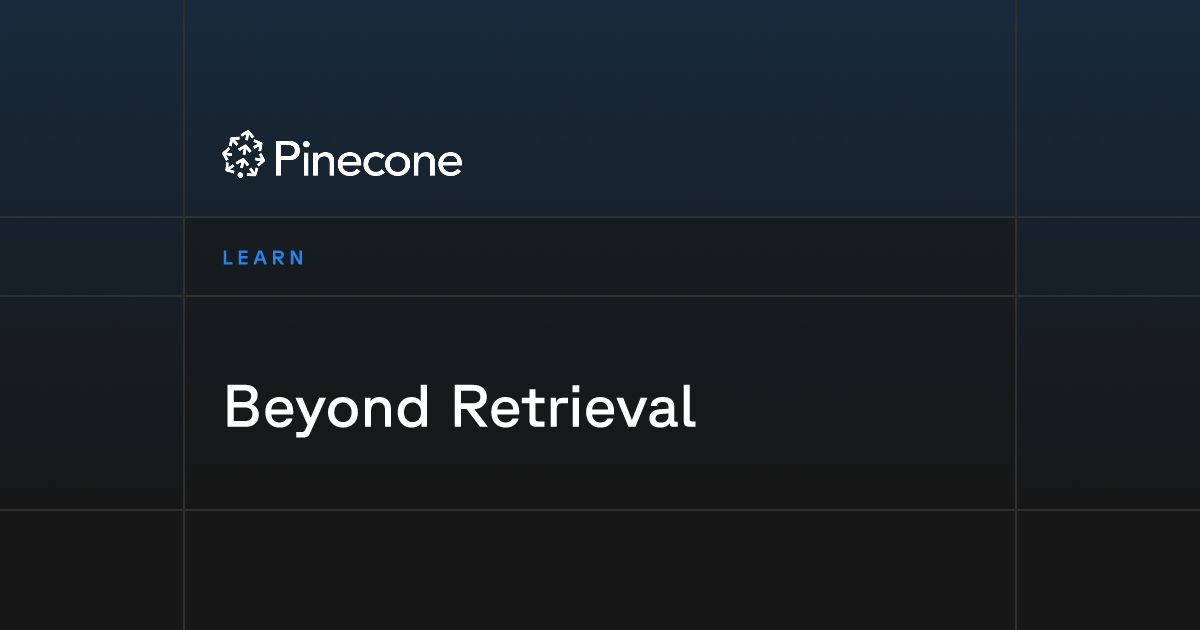Click the letter P in Pinecone
1200x630 pixels.
pyautogui.click(x=286, y=159)
